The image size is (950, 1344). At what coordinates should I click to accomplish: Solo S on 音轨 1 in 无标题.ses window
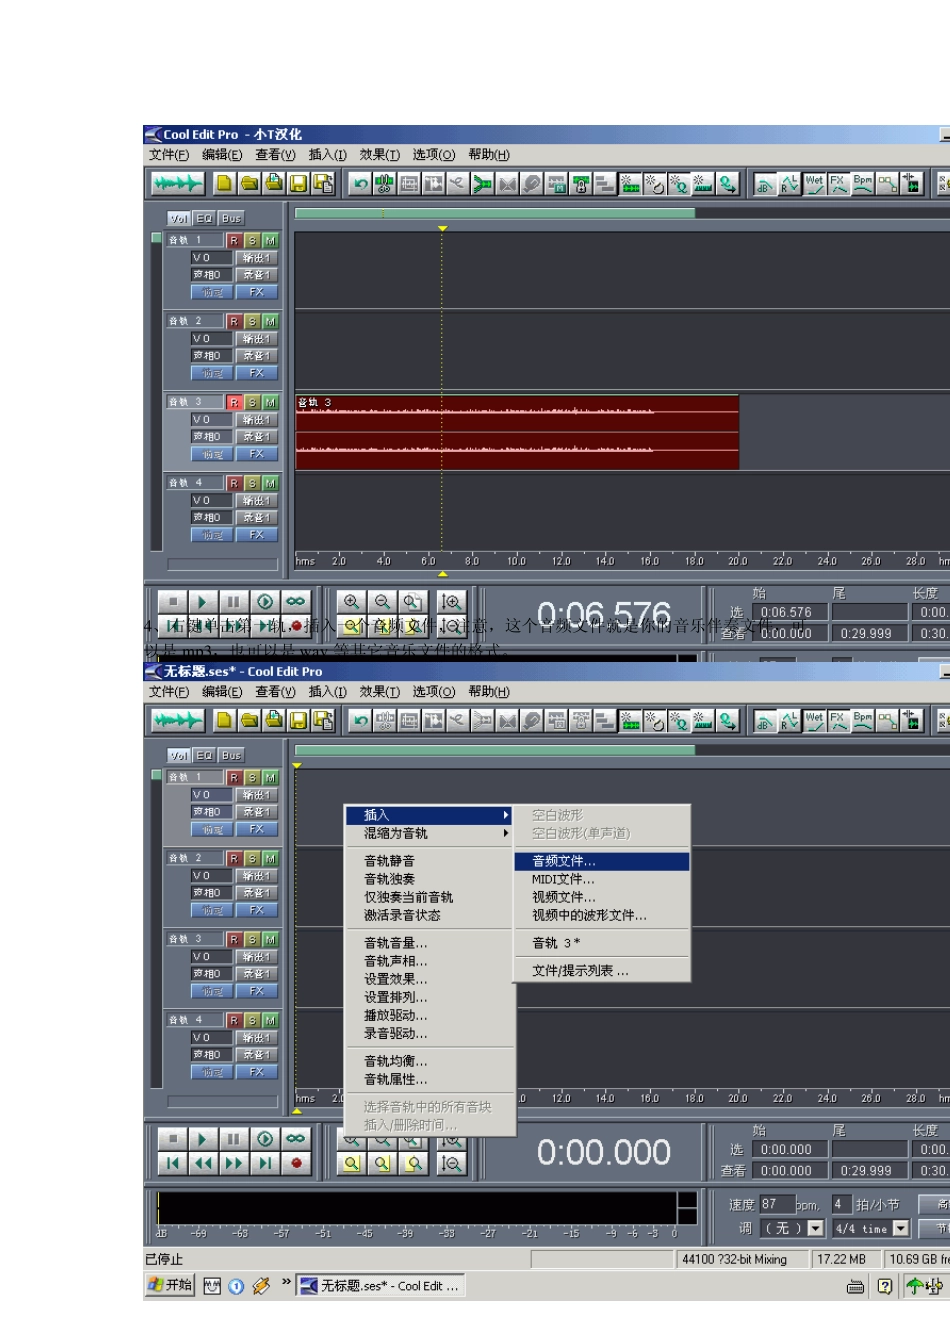tap(252, 777)
